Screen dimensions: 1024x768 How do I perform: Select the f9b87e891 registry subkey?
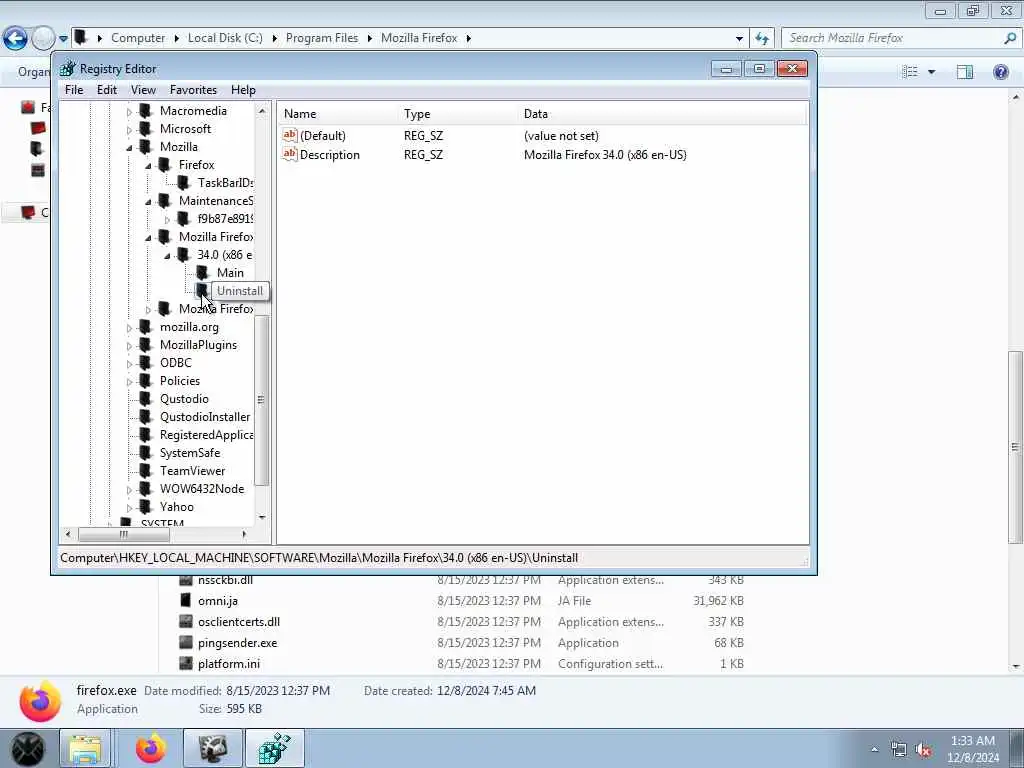[x=225, y=219]
